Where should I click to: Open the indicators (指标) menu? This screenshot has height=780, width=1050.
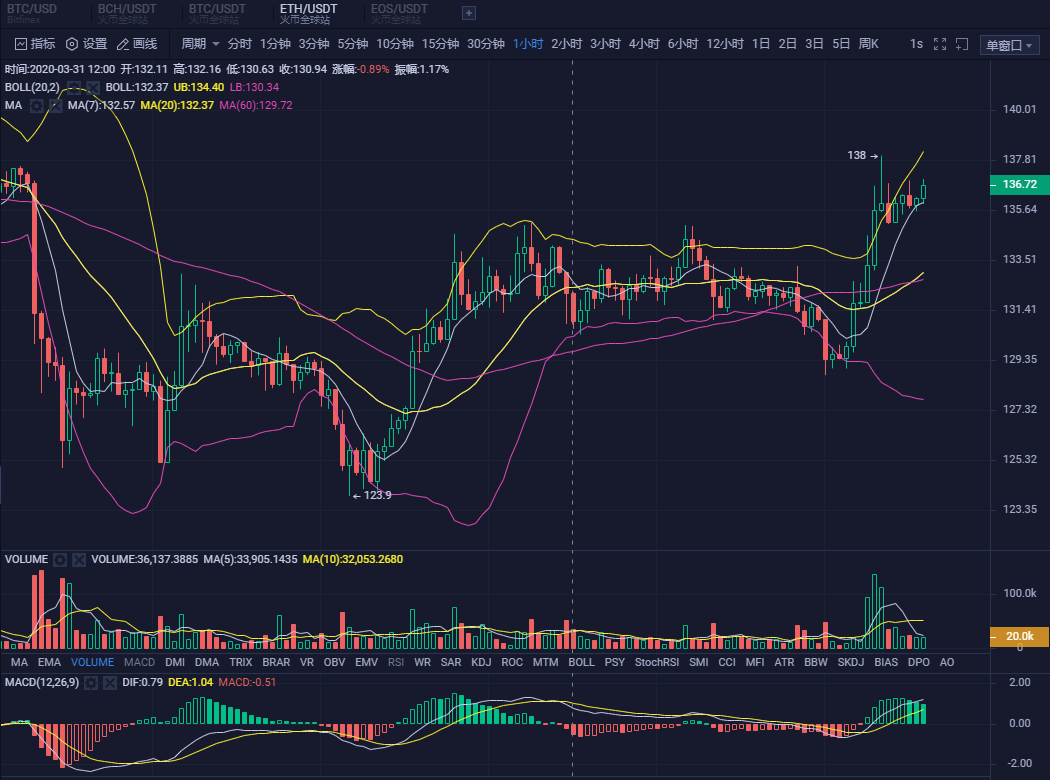pyautogui.click(x=34, y=44)
